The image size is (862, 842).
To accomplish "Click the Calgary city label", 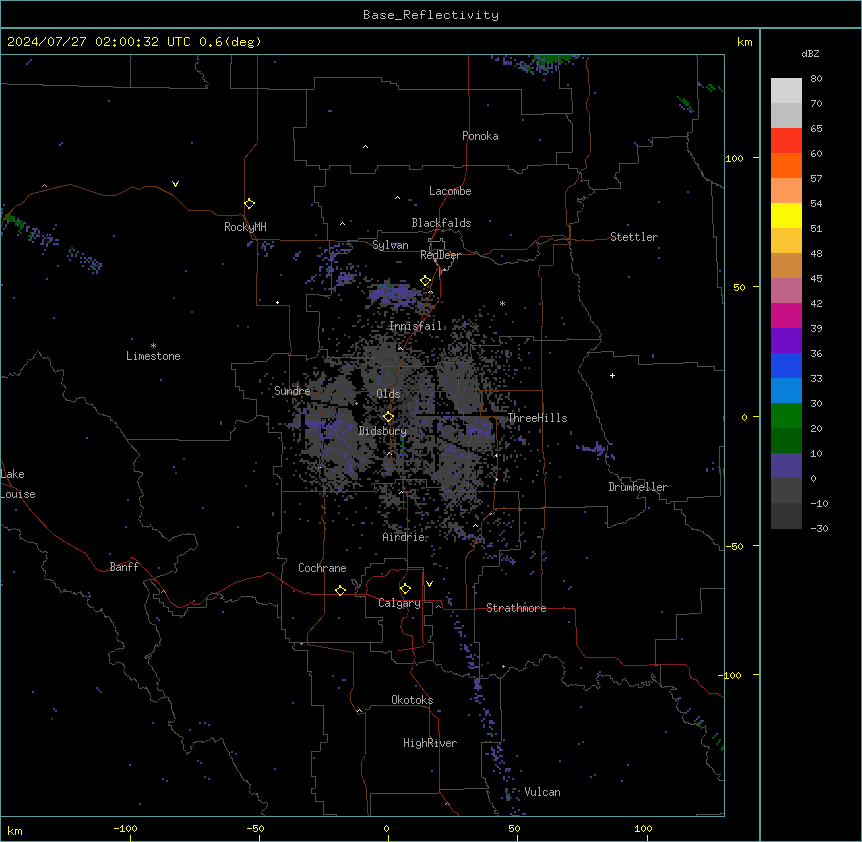I will pos(399,603).
